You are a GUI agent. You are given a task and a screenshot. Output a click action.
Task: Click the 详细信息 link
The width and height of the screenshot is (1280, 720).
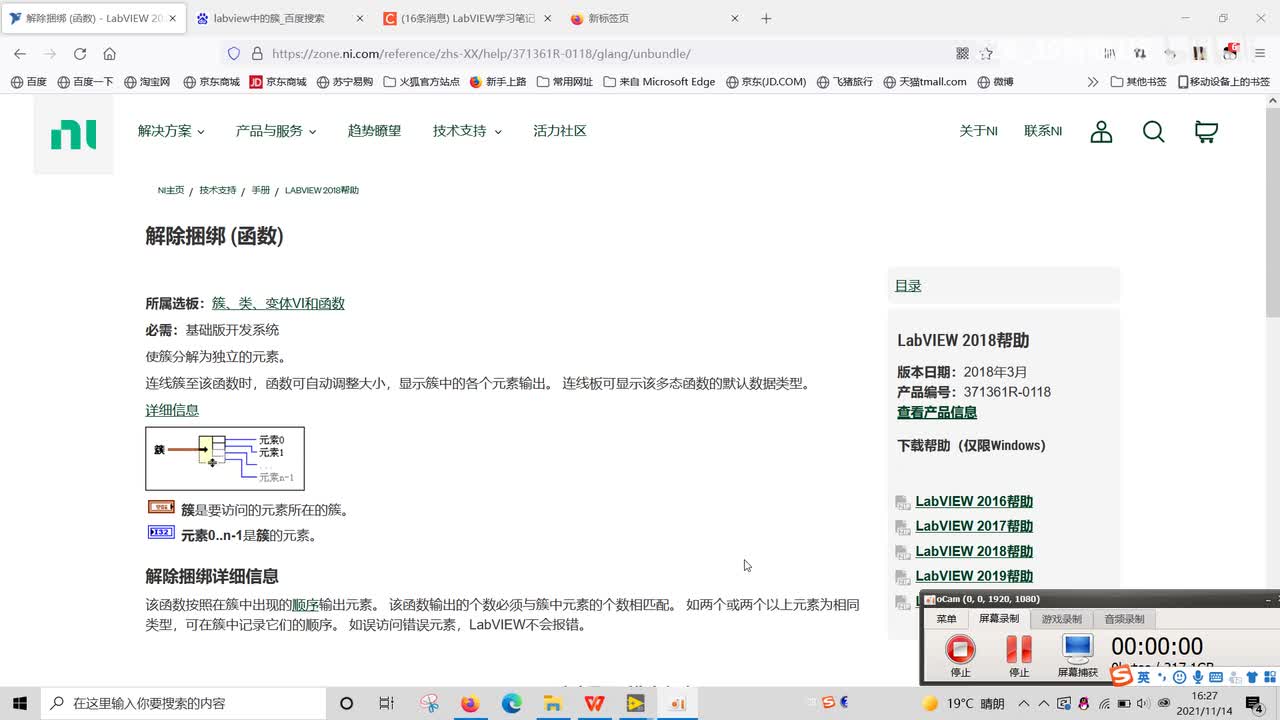tap(172, 410)
